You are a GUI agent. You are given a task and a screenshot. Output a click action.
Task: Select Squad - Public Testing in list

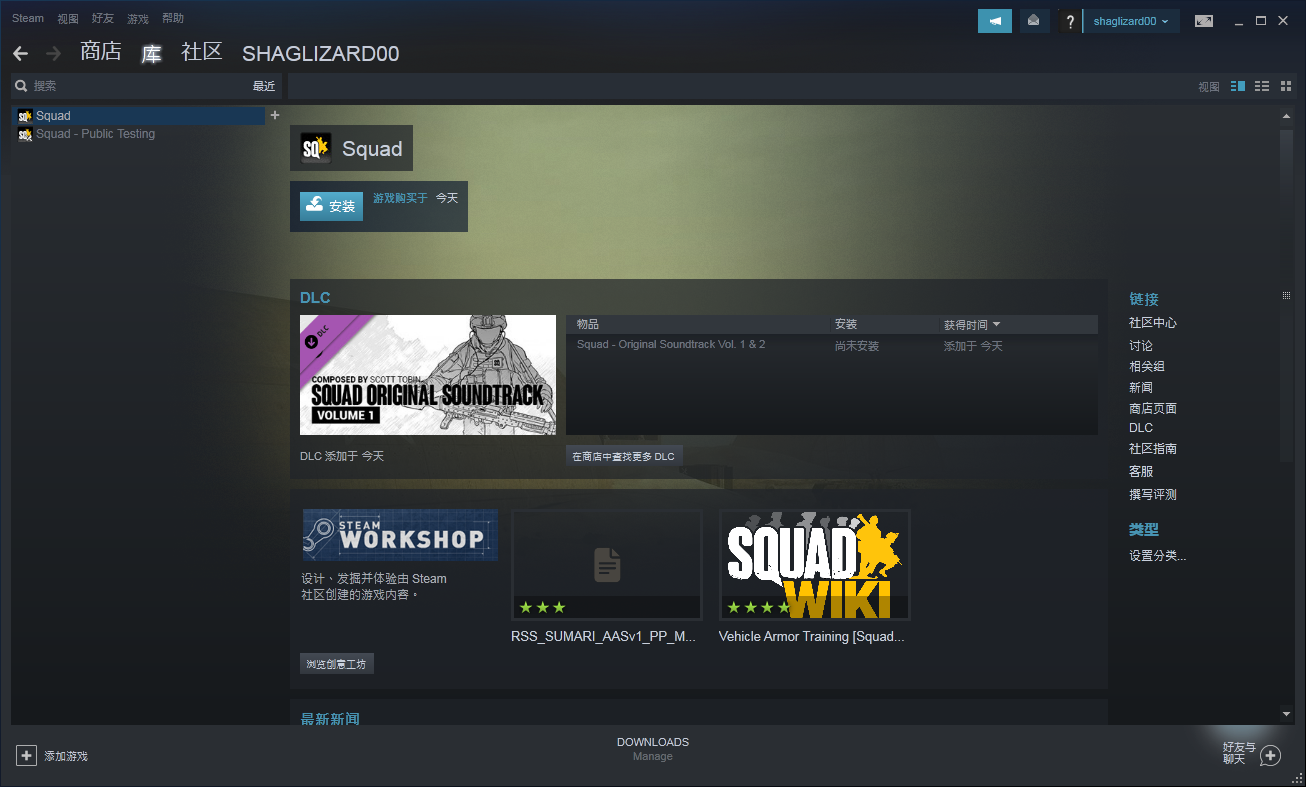point(139,134)
